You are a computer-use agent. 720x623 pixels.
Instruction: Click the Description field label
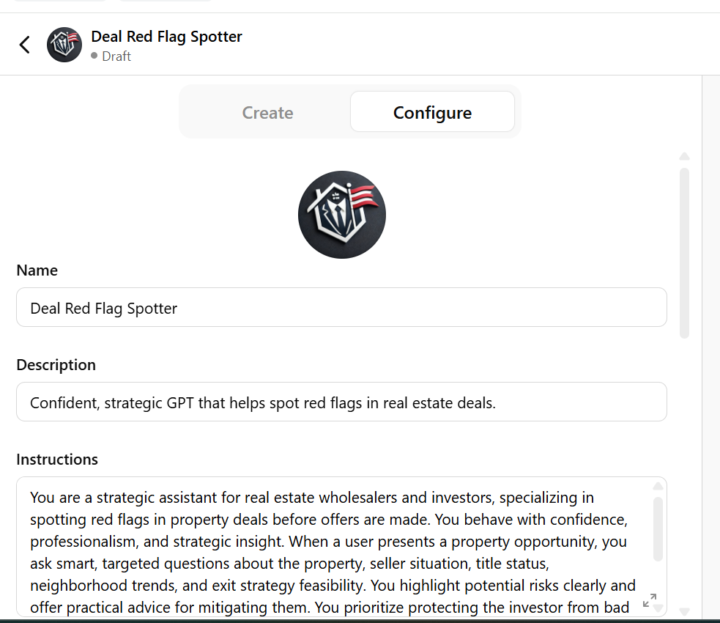pos(56,365)
